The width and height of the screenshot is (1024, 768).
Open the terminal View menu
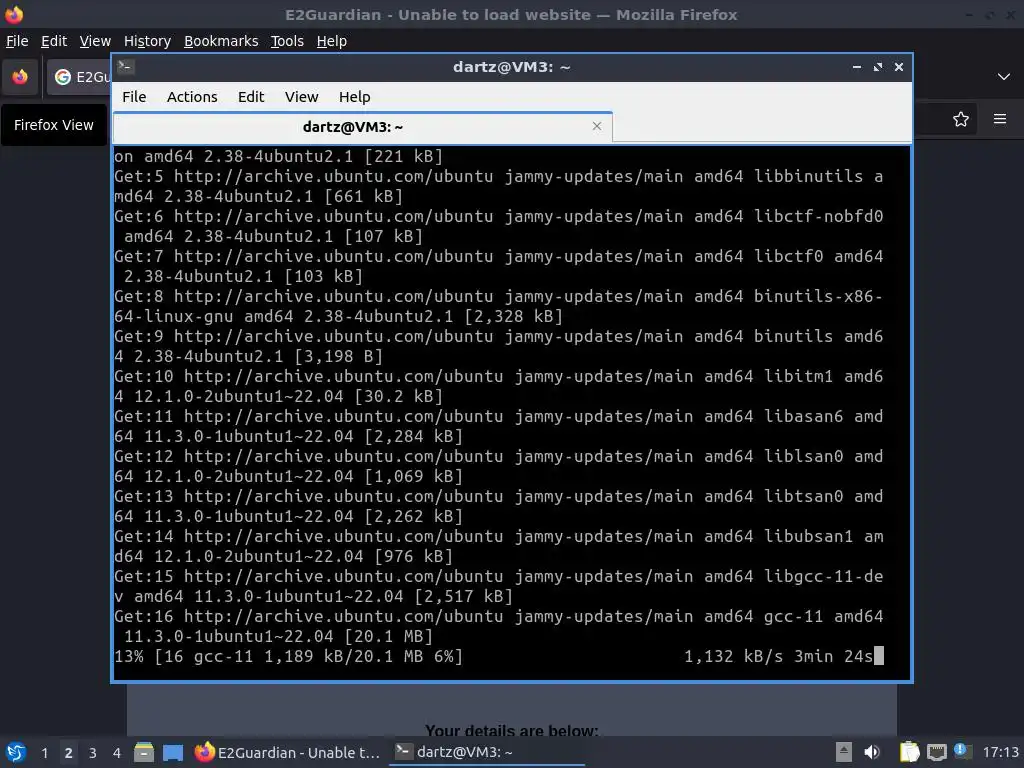click(301, 97)
